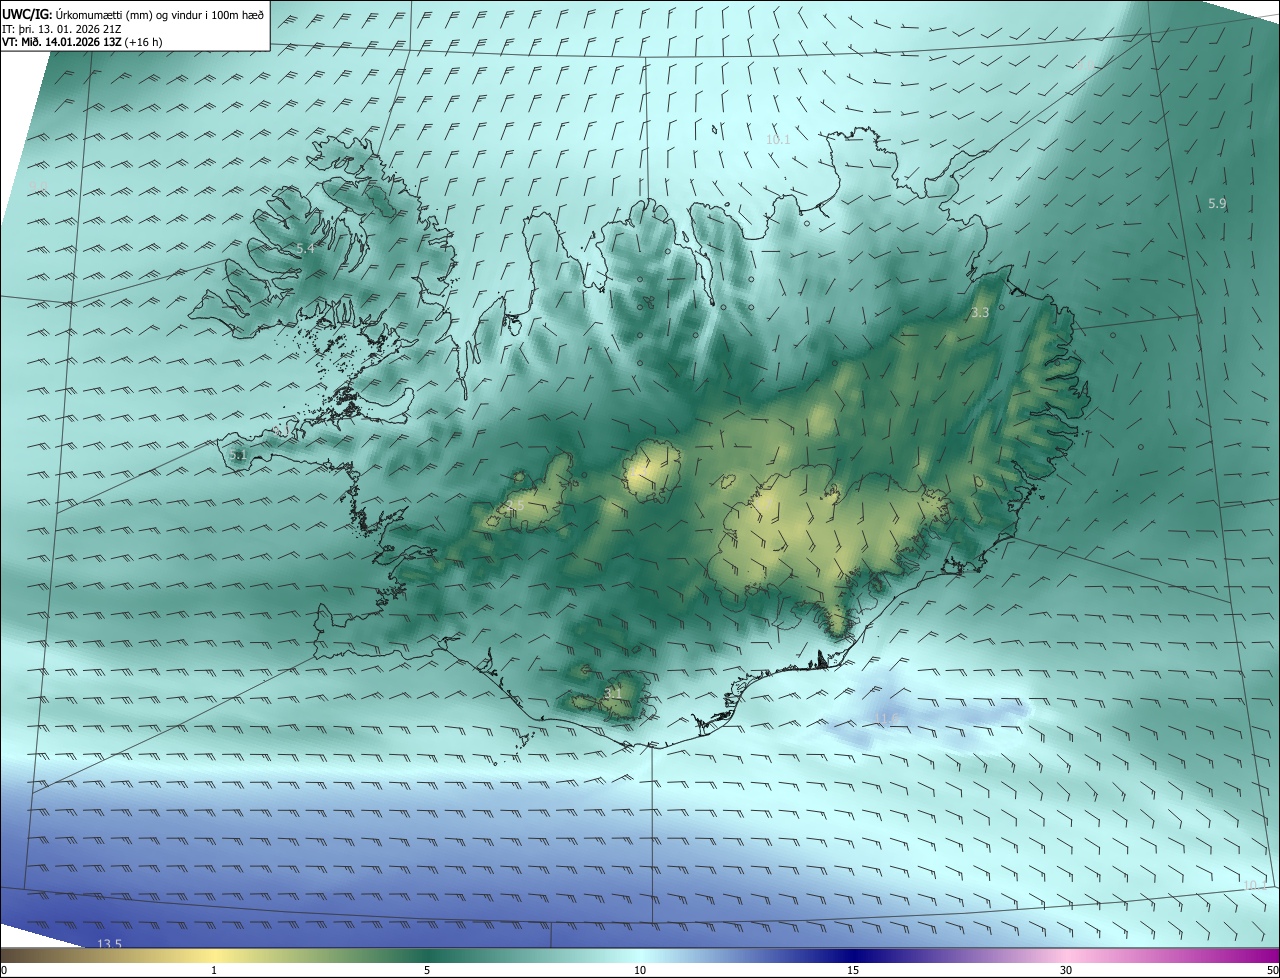
Task: Click the colour bar tick label "0"
Action: point(4,970)
